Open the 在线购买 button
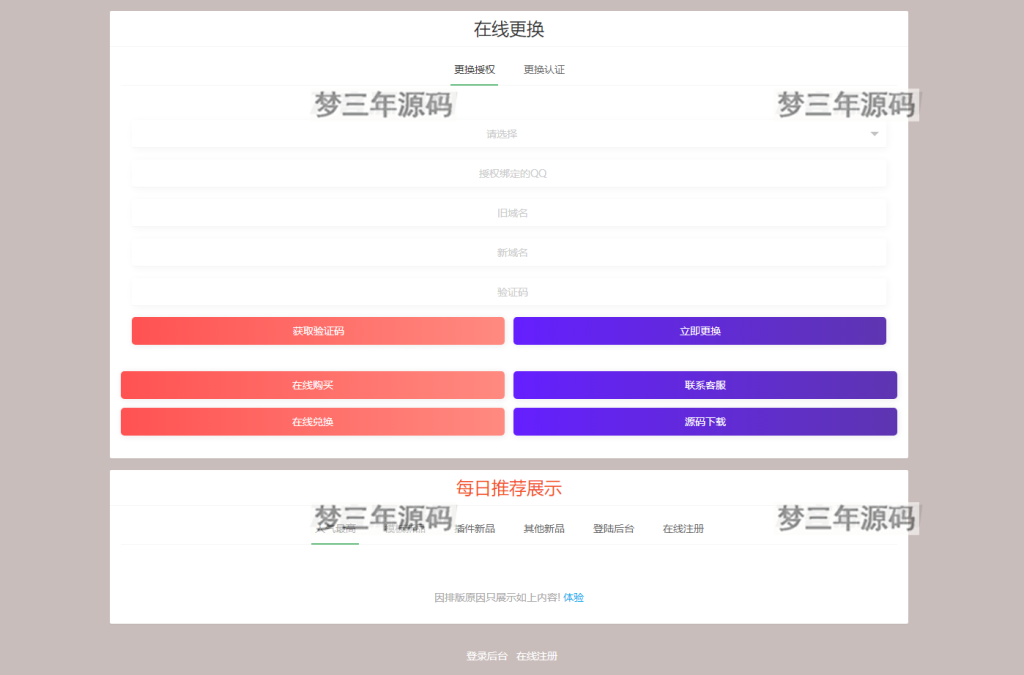This screenshot has width=1024, height=675. click(312, 385)
